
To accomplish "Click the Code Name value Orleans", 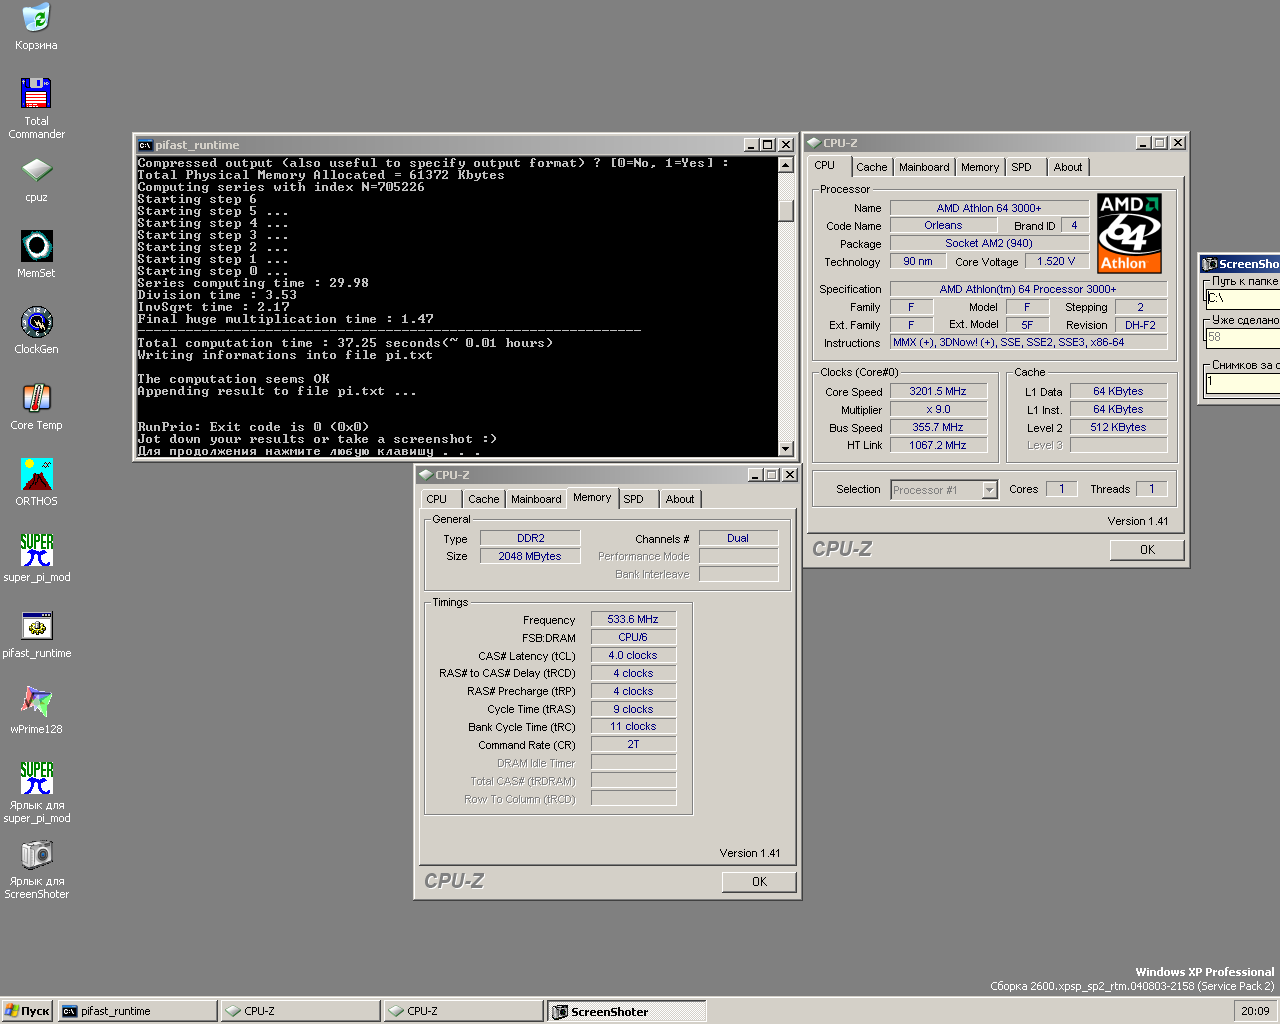I will click(943, 225).
